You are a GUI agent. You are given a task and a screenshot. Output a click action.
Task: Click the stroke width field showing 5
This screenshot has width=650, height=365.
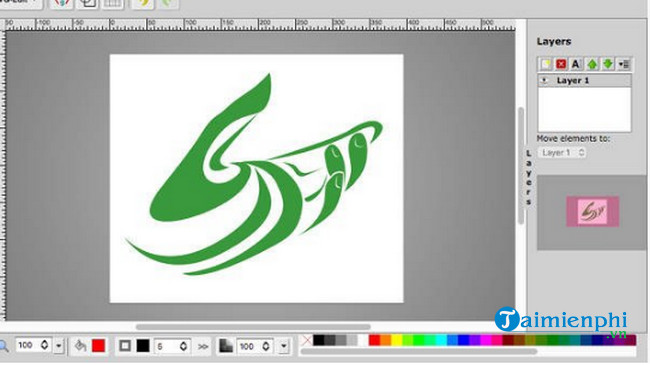click(x=166, y=346)
